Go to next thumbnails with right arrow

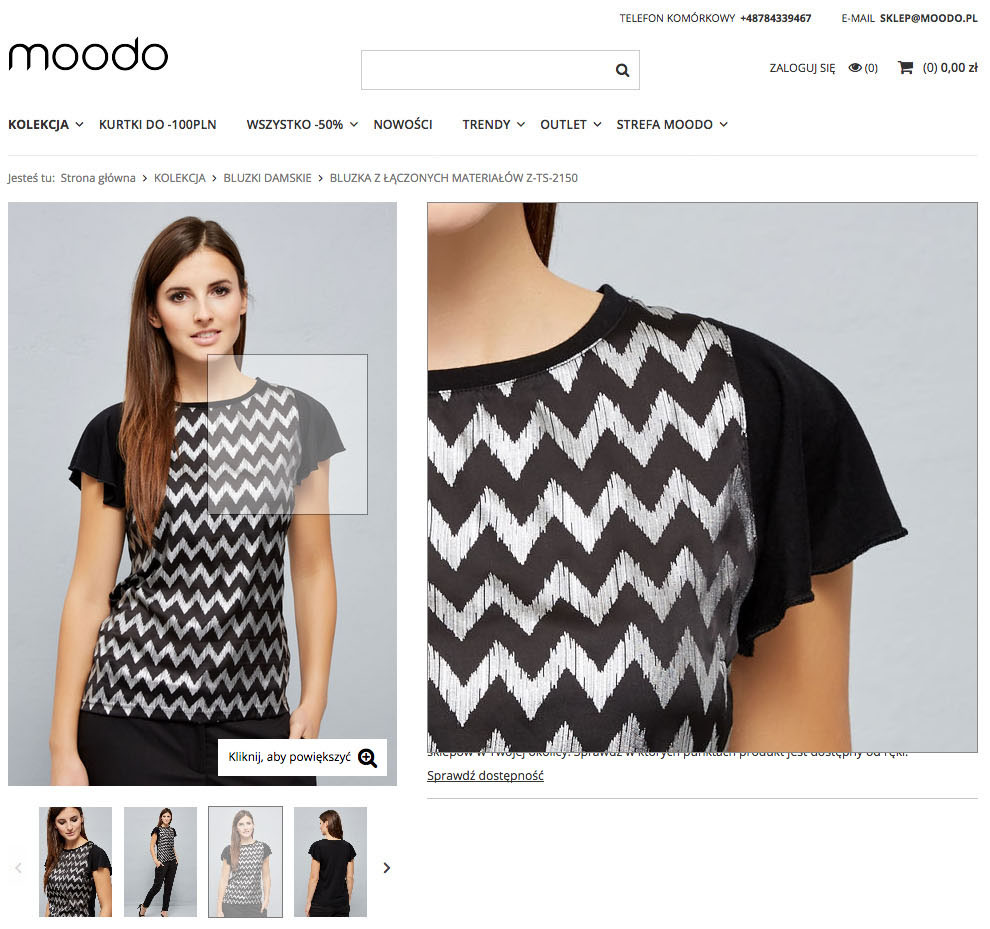pyautogui.click(x=387, y=868)
